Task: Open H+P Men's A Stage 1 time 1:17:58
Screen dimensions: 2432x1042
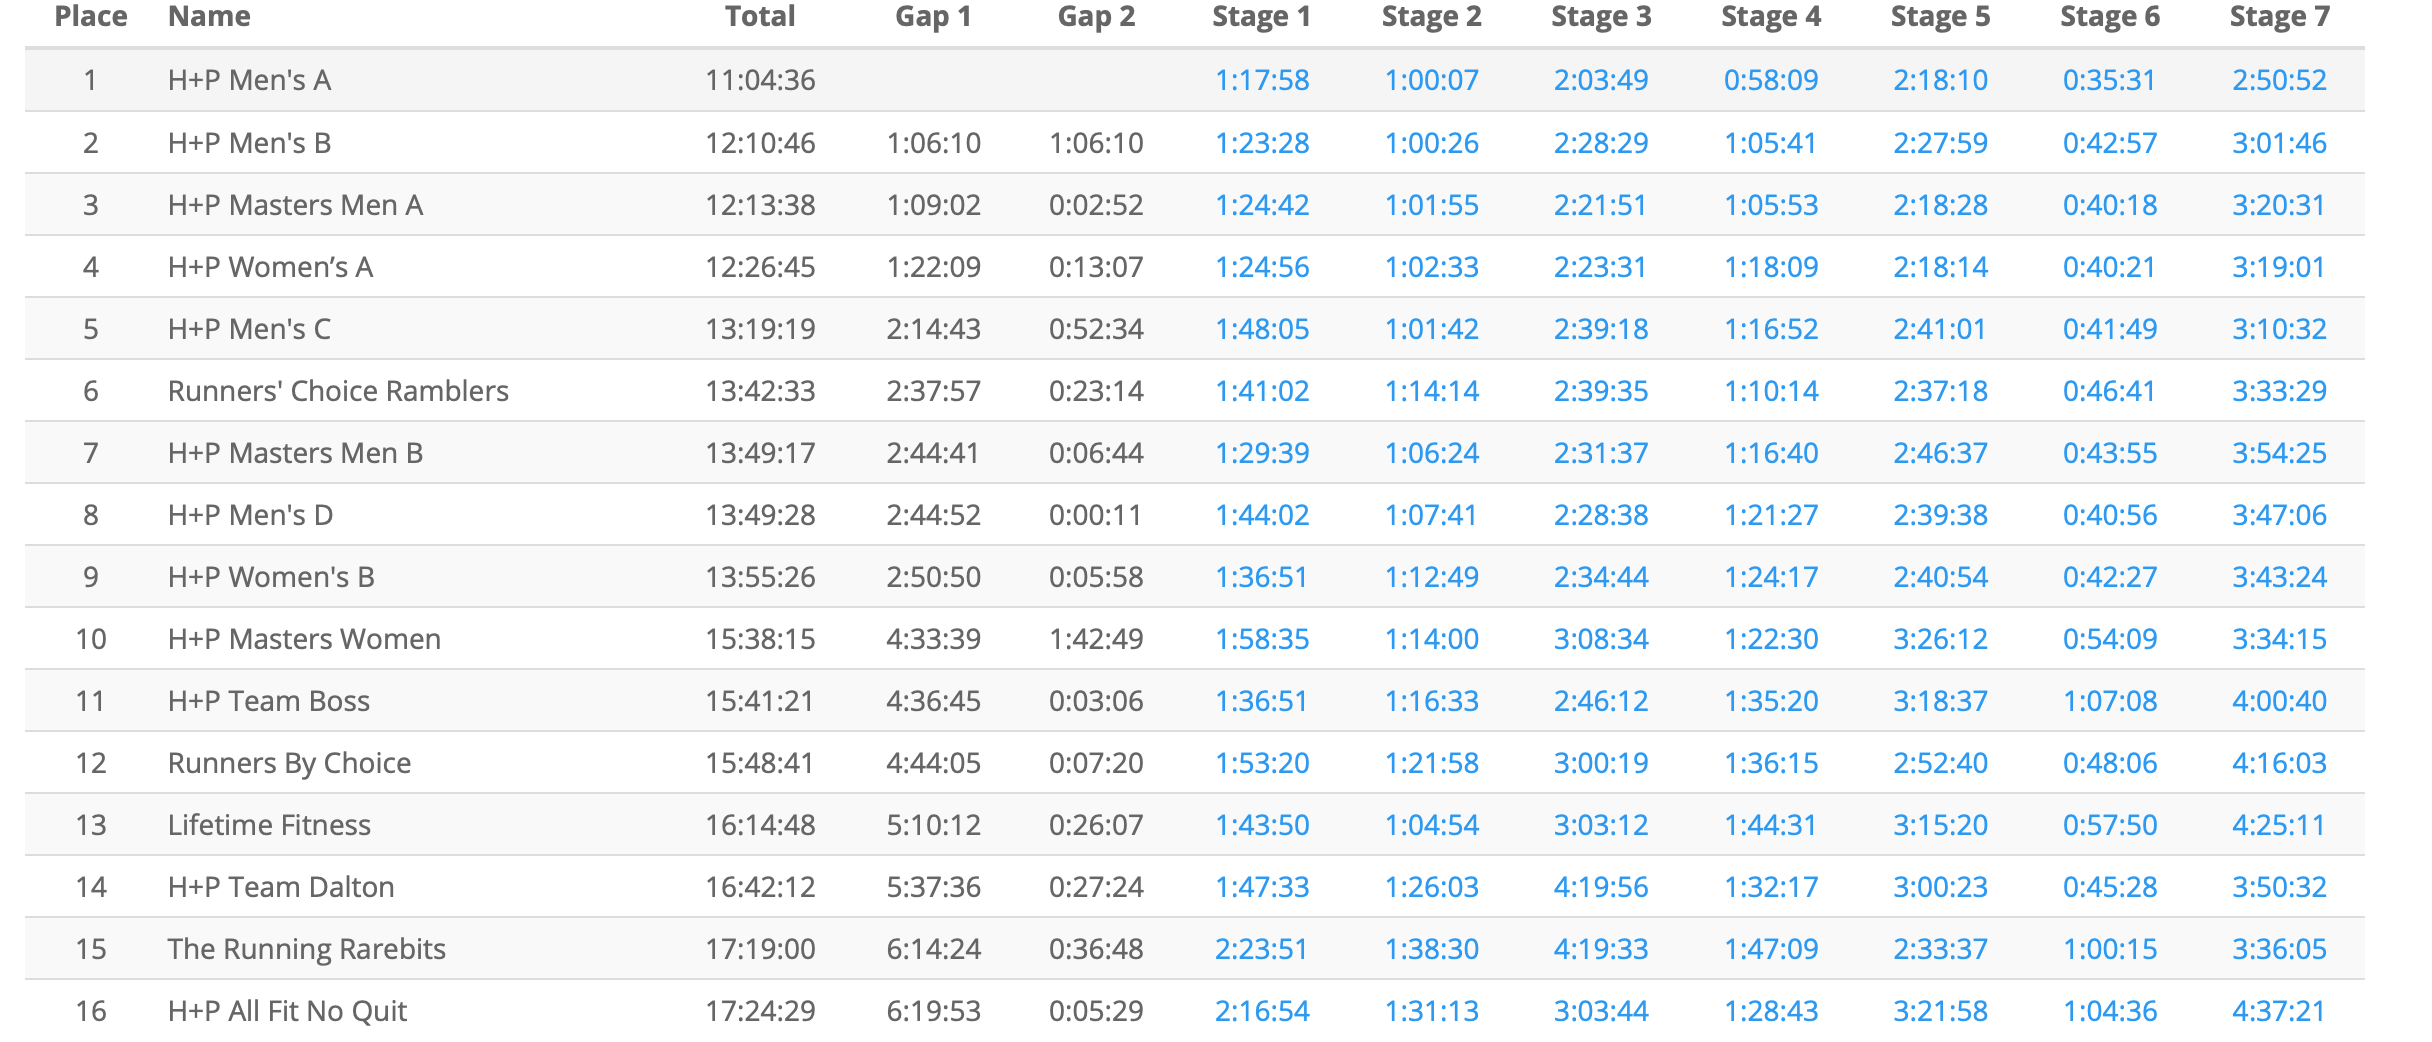Action: (x=1261, y=80)
